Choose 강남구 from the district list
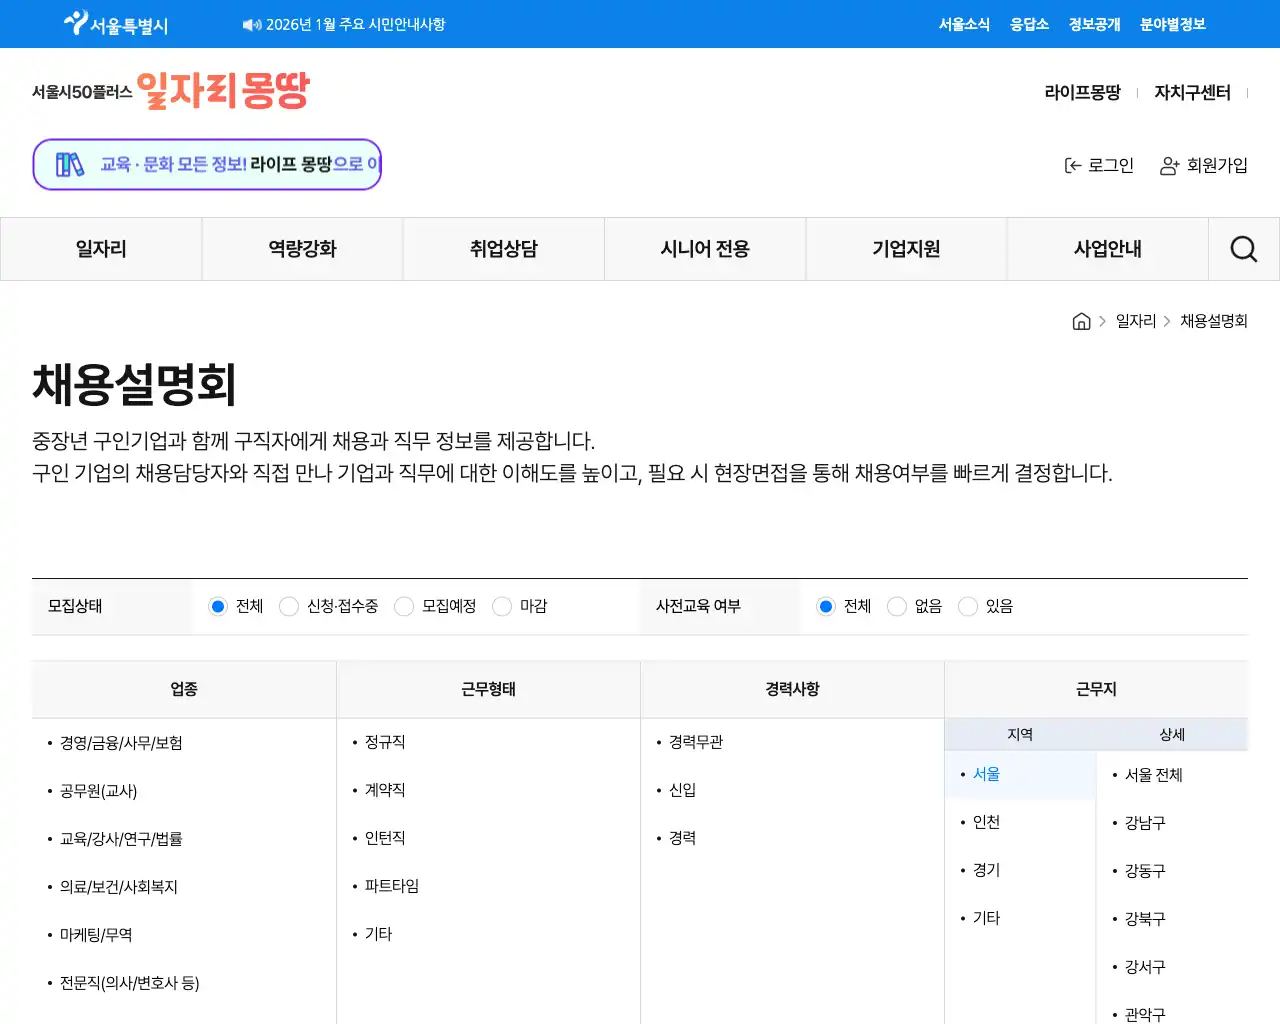Image resolution: width=1280 pixels, height=1024 pixels. tap(1142, 822)
